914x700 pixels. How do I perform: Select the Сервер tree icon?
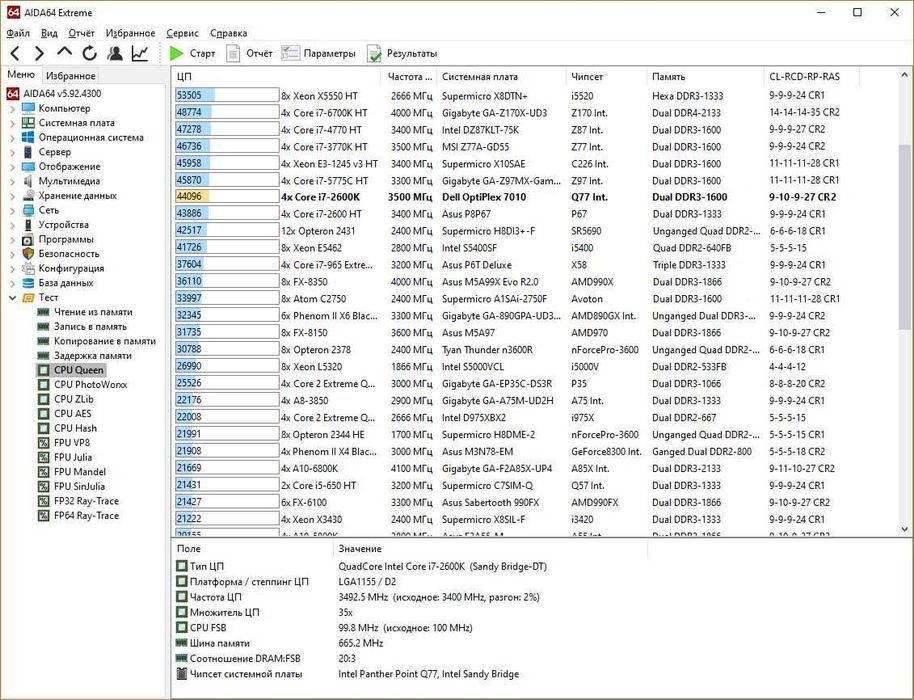click(28, 152)
